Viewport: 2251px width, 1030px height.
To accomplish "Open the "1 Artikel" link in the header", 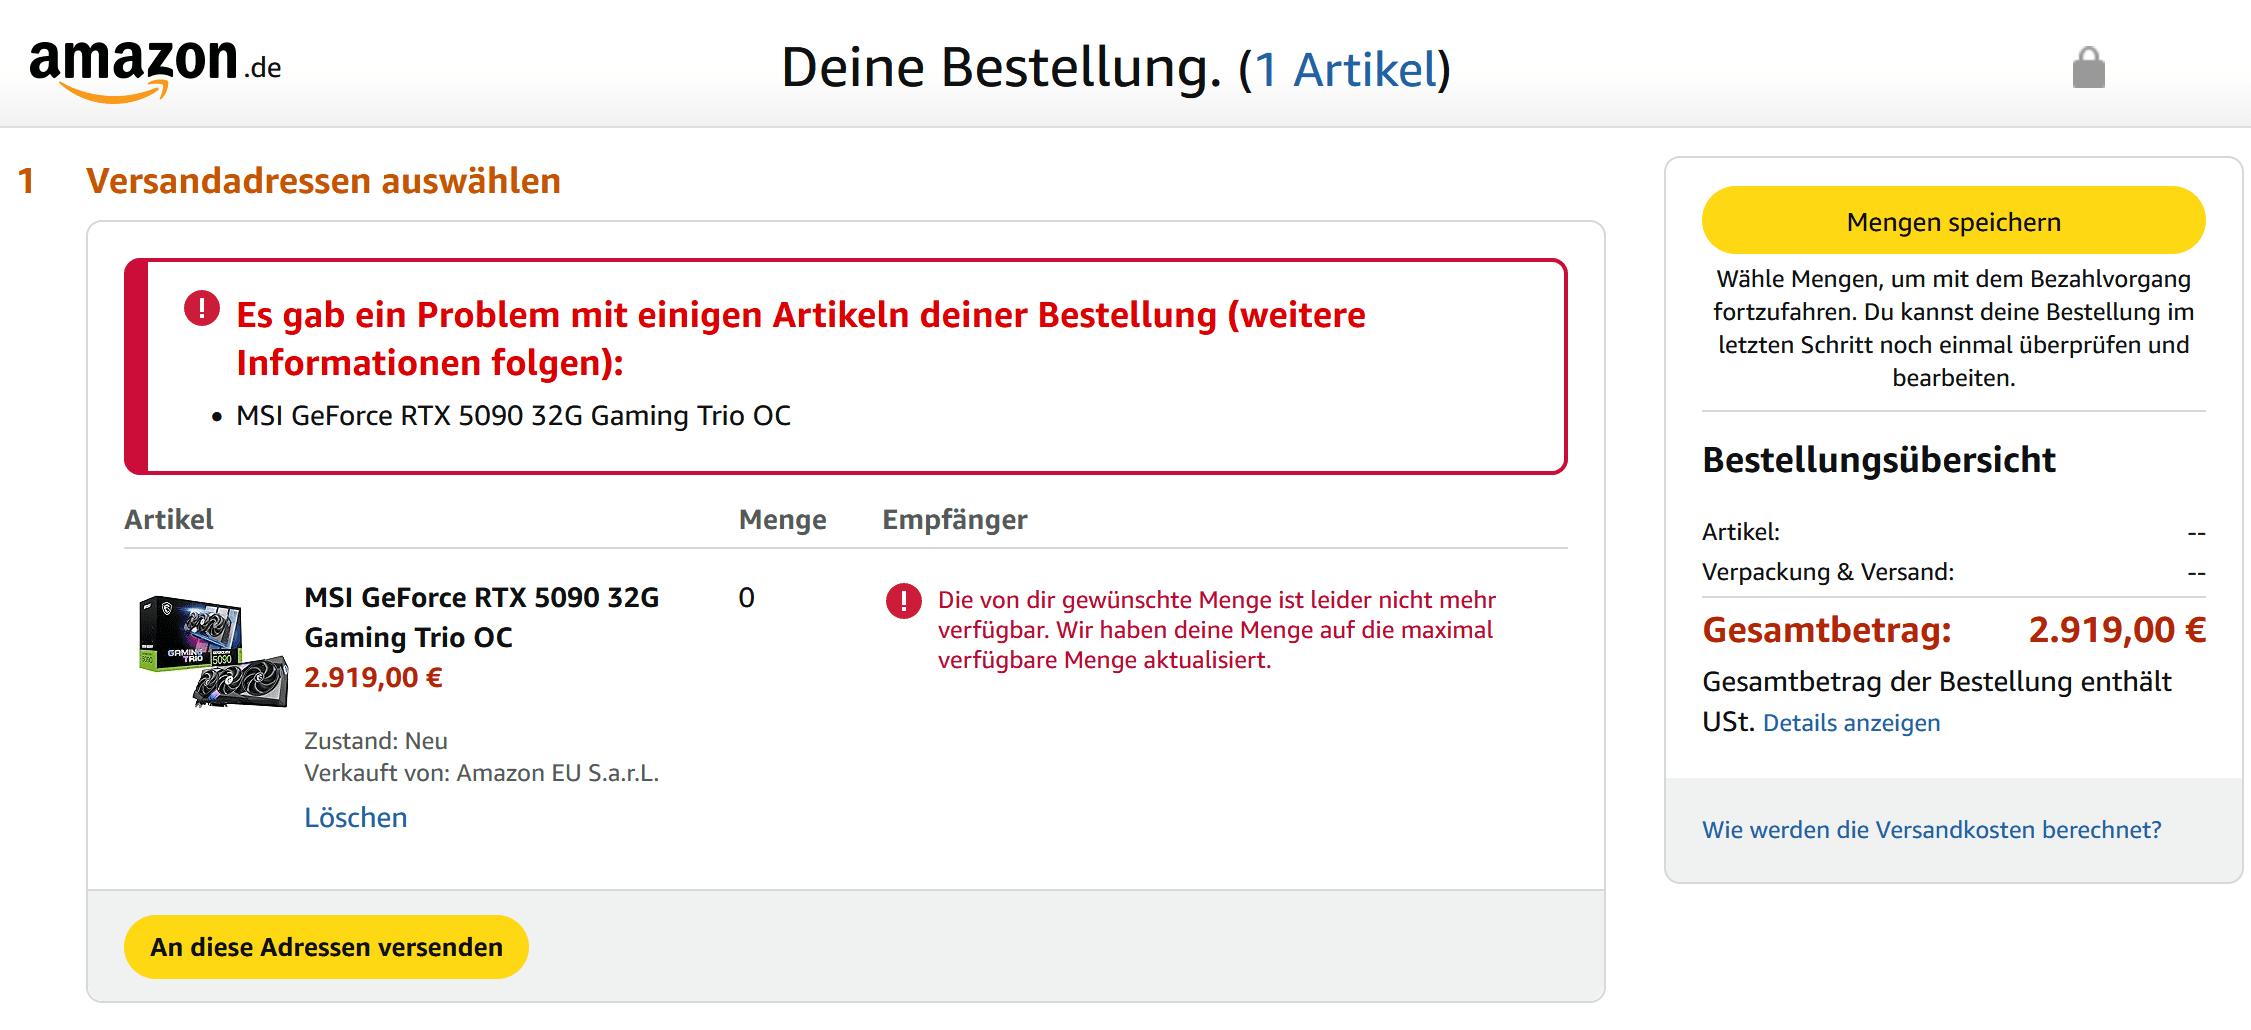I will (x=1345, y=70).
